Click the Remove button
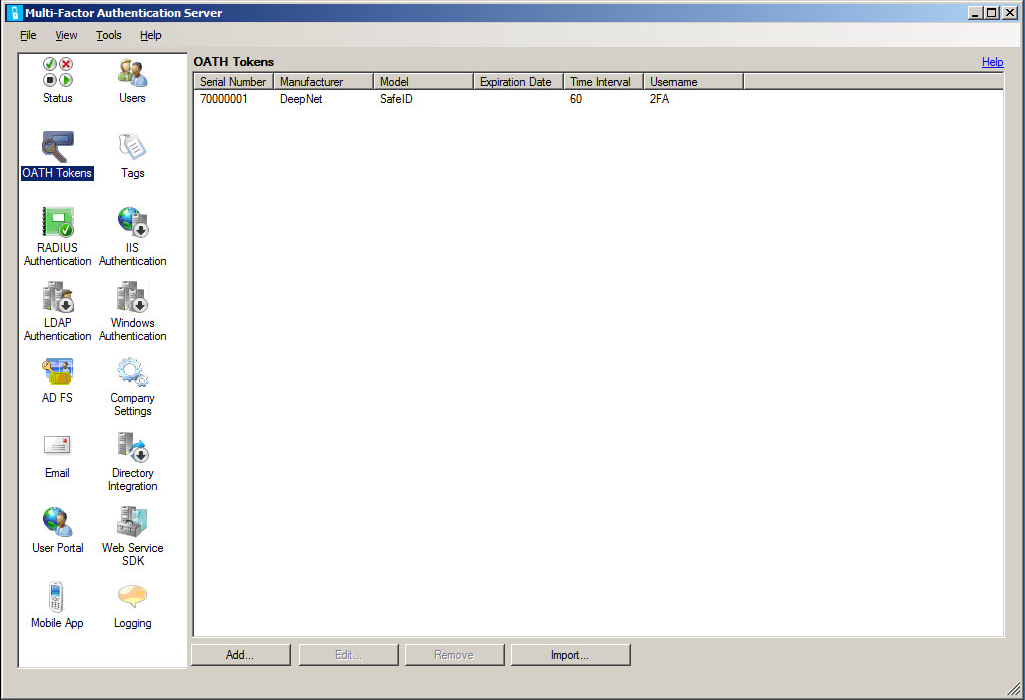This screenshot has width=1025, height=700. click(x=454, y=655)
